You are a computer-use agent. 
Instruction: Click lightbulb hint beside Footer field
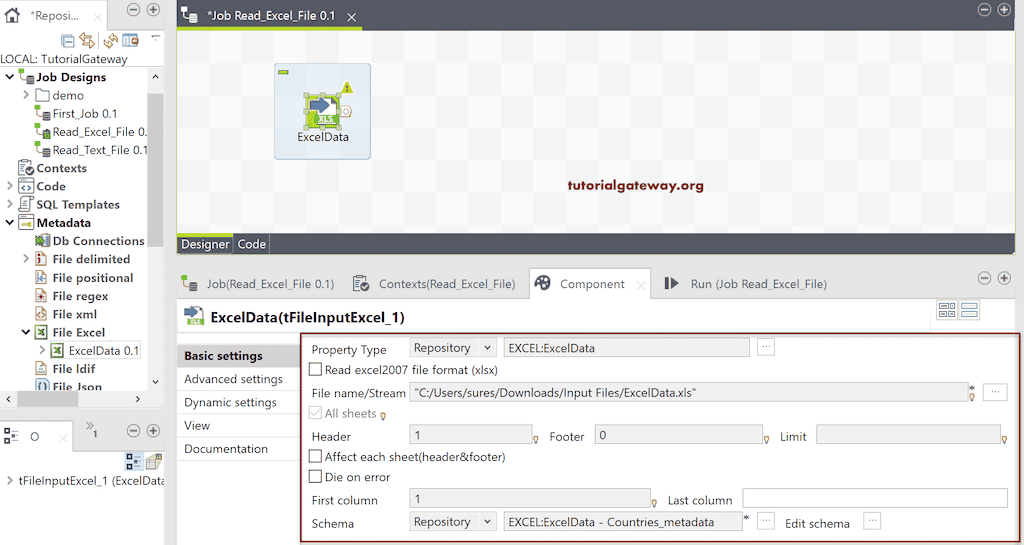point(767,439)
